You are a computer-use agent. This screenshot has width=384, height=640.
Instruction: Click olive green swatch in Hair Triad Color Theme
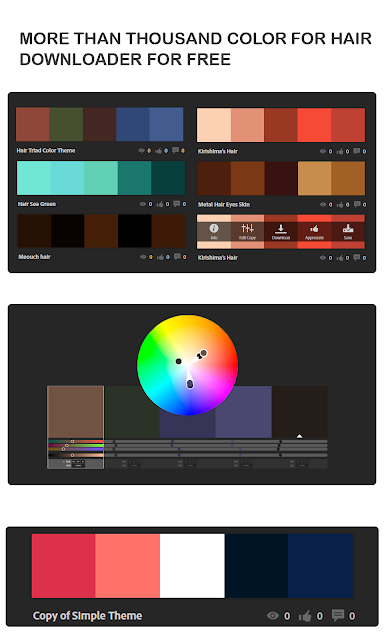click(x=66, y=124)
